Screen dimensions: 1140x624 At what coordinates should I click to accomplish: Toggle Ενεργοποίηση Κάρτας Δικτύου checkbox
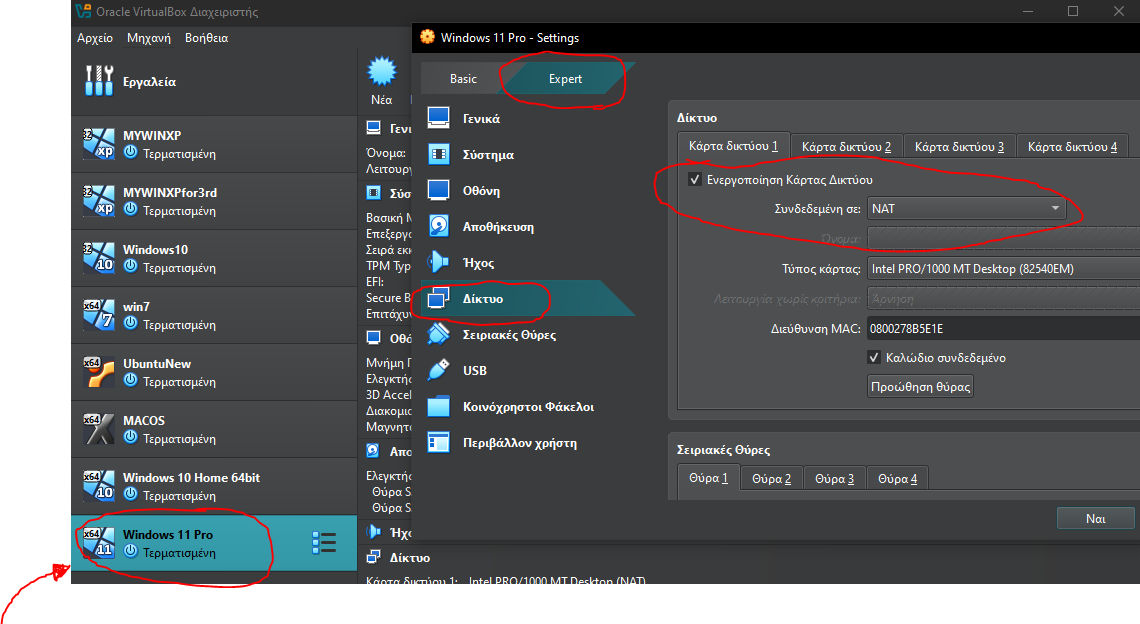pyautogui.click(x=695, y=180)
